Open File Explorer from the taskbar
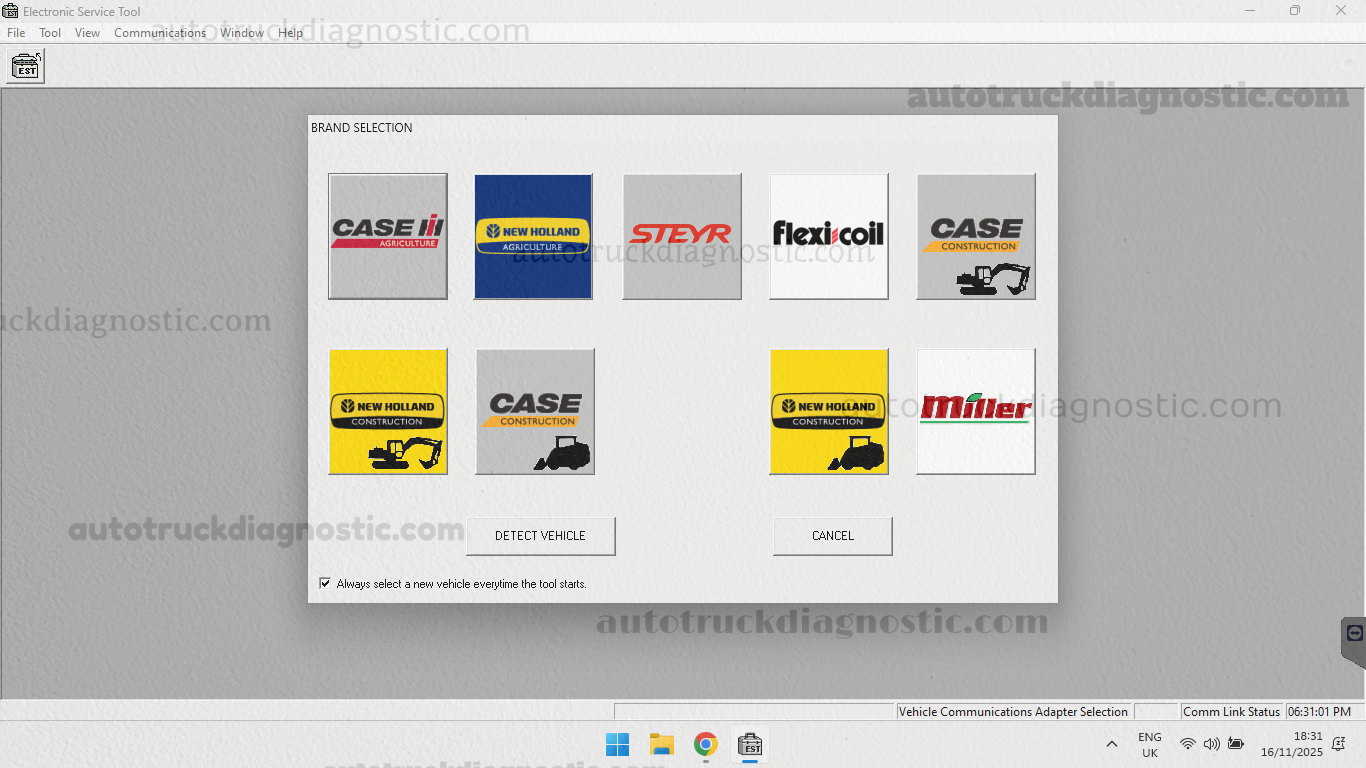This screenshot has height=768, width=1366. 661,744
